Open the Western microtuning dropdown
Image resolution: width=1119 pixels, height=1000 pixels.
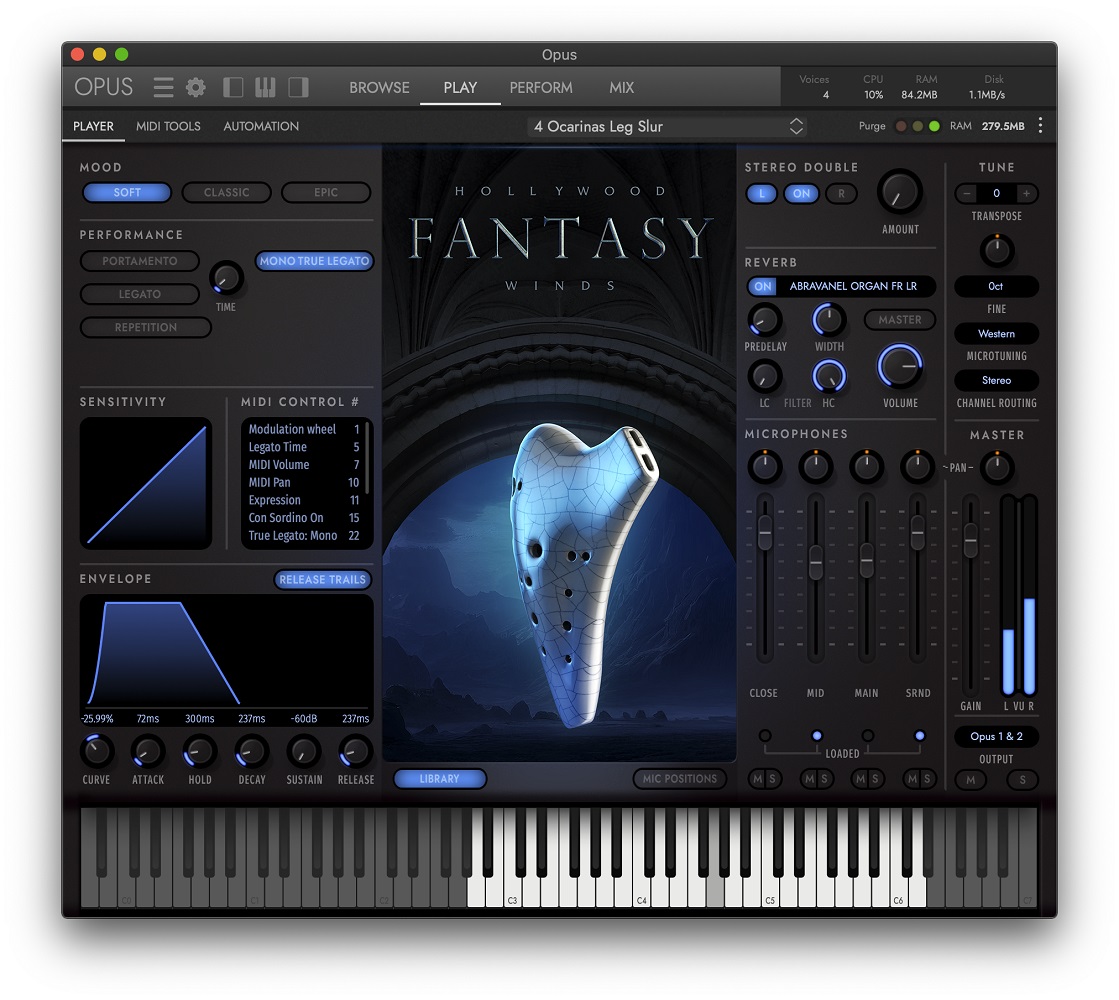pyautogui.click(x=996, y=333)
